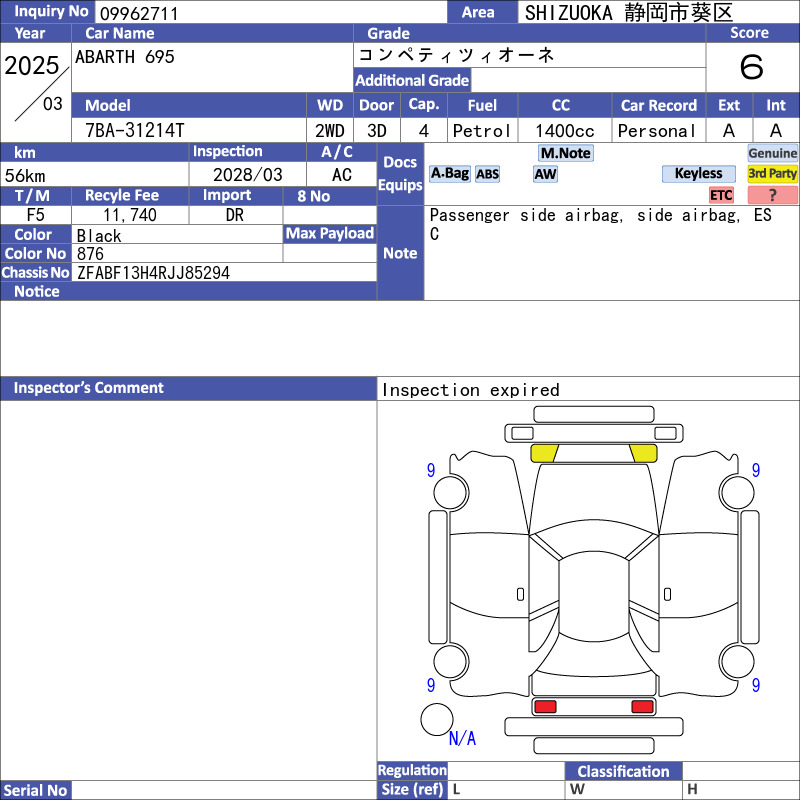
Task: Click the Chassis No ZFABF13H4RJJ85294 field
Action: 224,272
